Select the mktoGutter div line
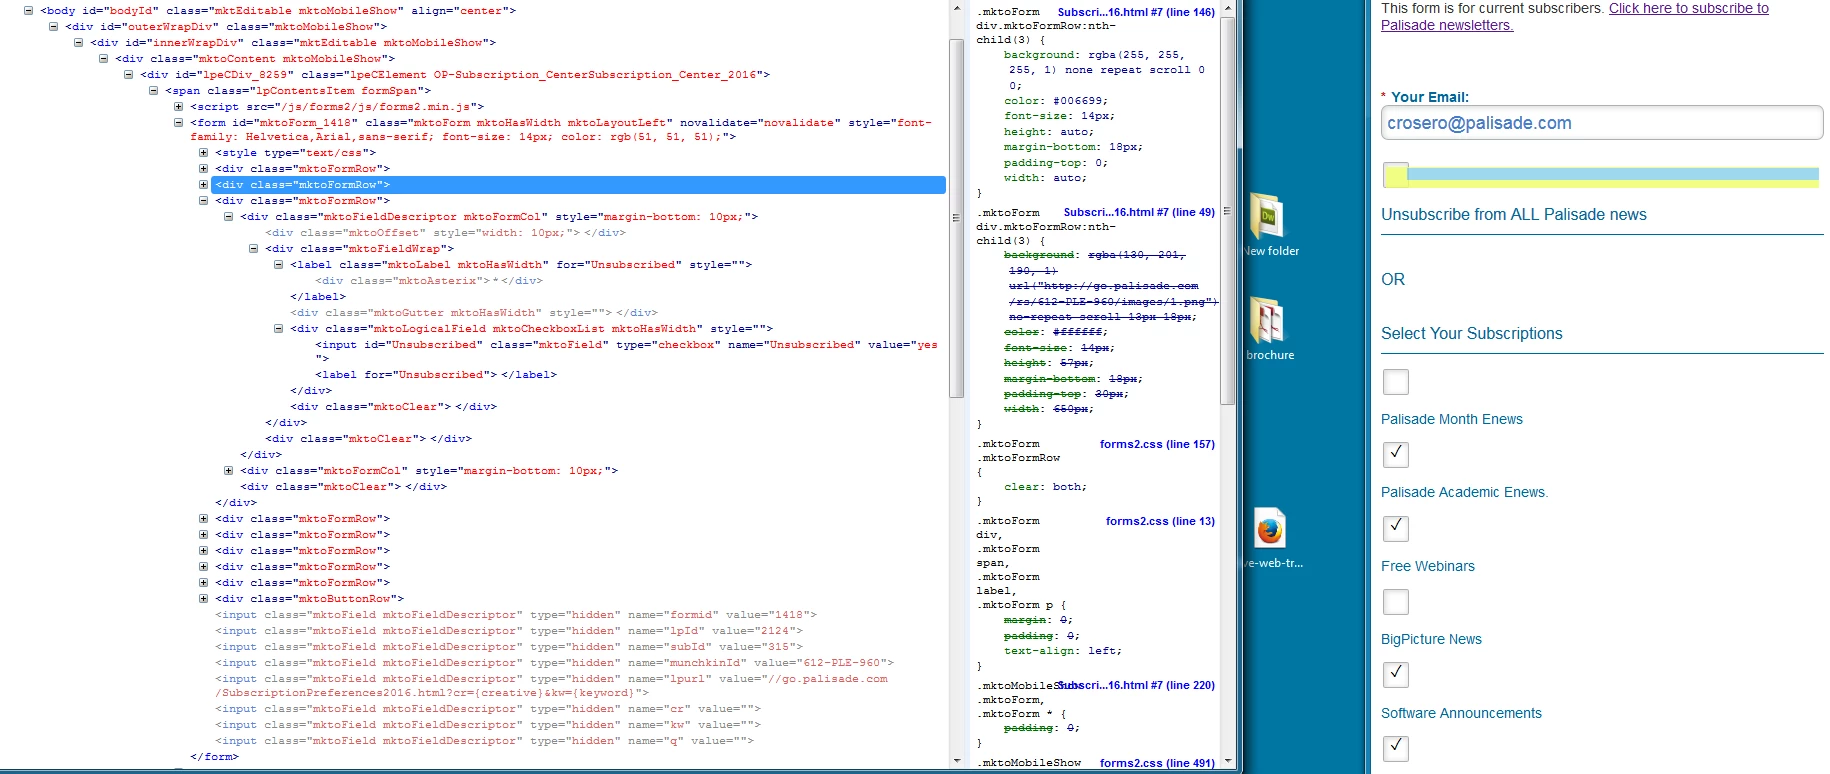This screenshot has height=774, width=1830. point(474,313)
